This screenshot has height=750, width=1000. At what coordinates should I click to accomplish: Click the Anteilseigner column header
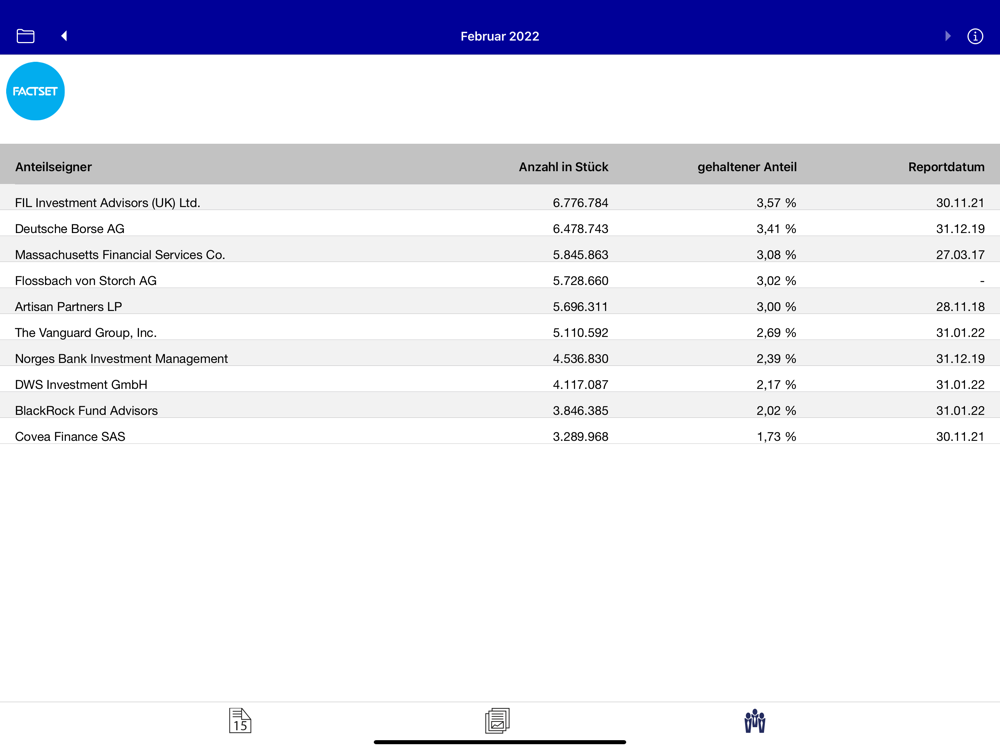[54, 167]
